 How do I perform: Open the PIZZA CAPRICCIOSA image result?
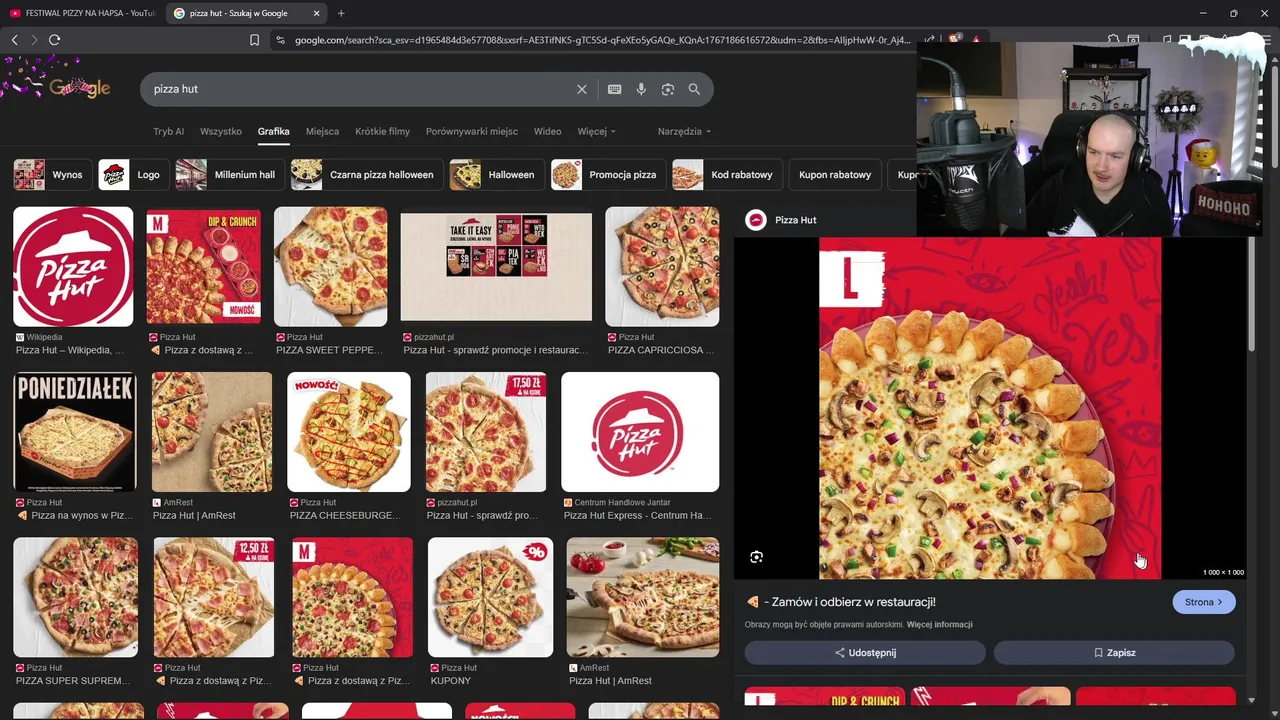(662, 267)
